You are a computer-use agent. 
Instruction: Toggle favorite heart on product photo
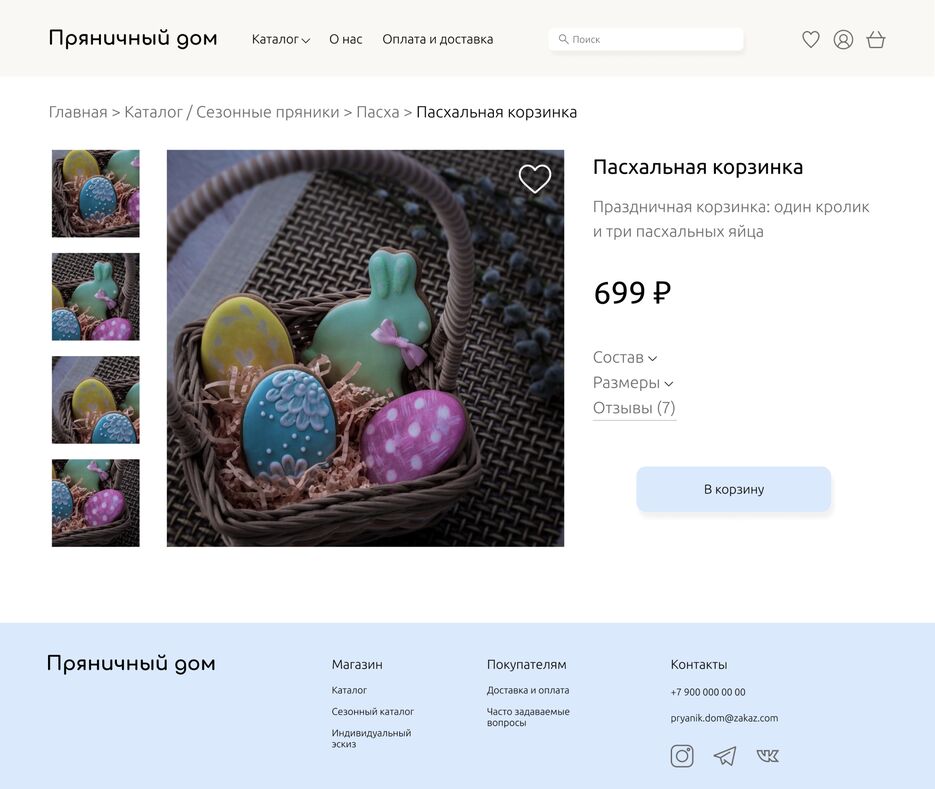[535, 178]
